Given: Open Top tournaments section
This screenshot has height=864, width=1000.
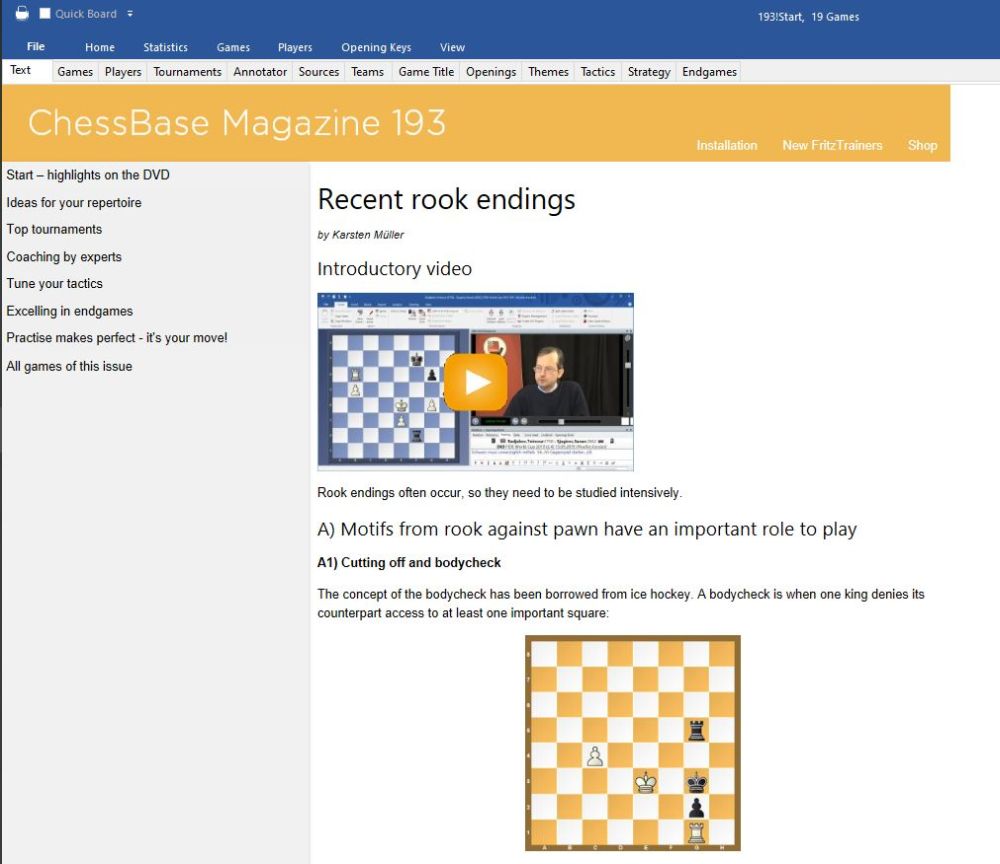Looking at the screenshot, I should pyautogui.click(x=54, y=229).
